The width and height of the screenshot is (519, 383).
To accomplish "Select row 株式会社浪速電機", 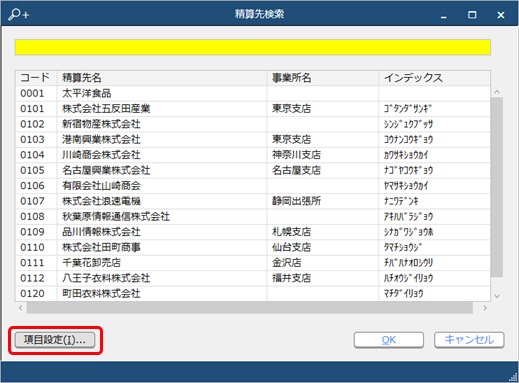I will point(253,201).
